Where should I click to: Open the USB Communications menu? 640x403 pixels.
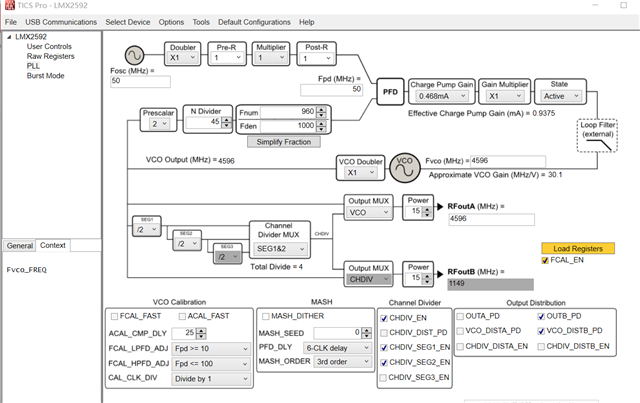61,22
